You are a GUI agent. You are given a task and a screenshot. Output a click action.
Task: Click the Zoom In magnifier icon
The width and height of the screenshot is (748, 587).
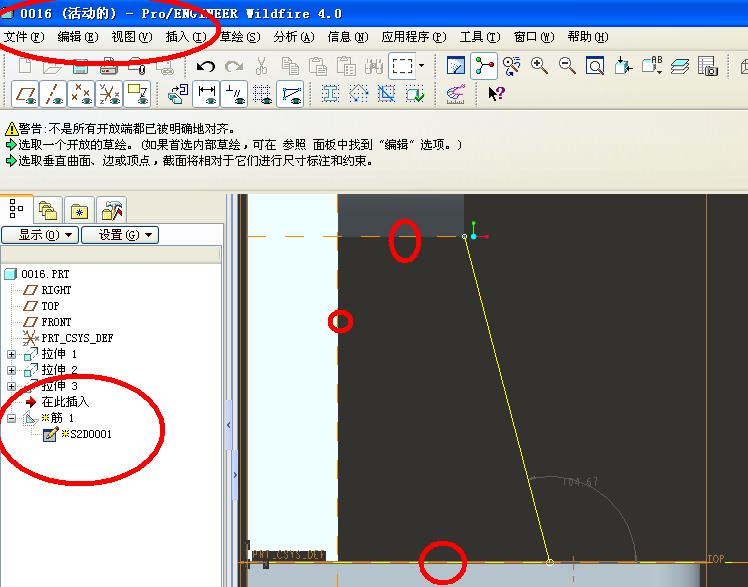pos(539,66)
